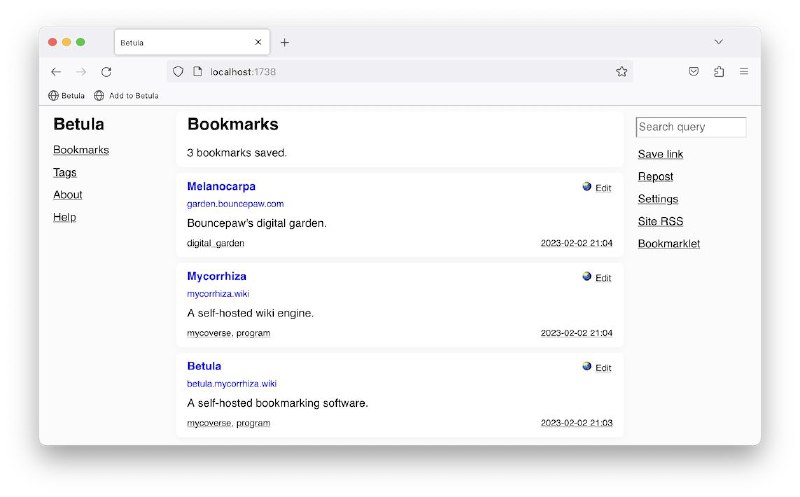The width and height of the screenshot is (800, 497).
Task: Click the shield tracking protection icon
Action: 178,71
